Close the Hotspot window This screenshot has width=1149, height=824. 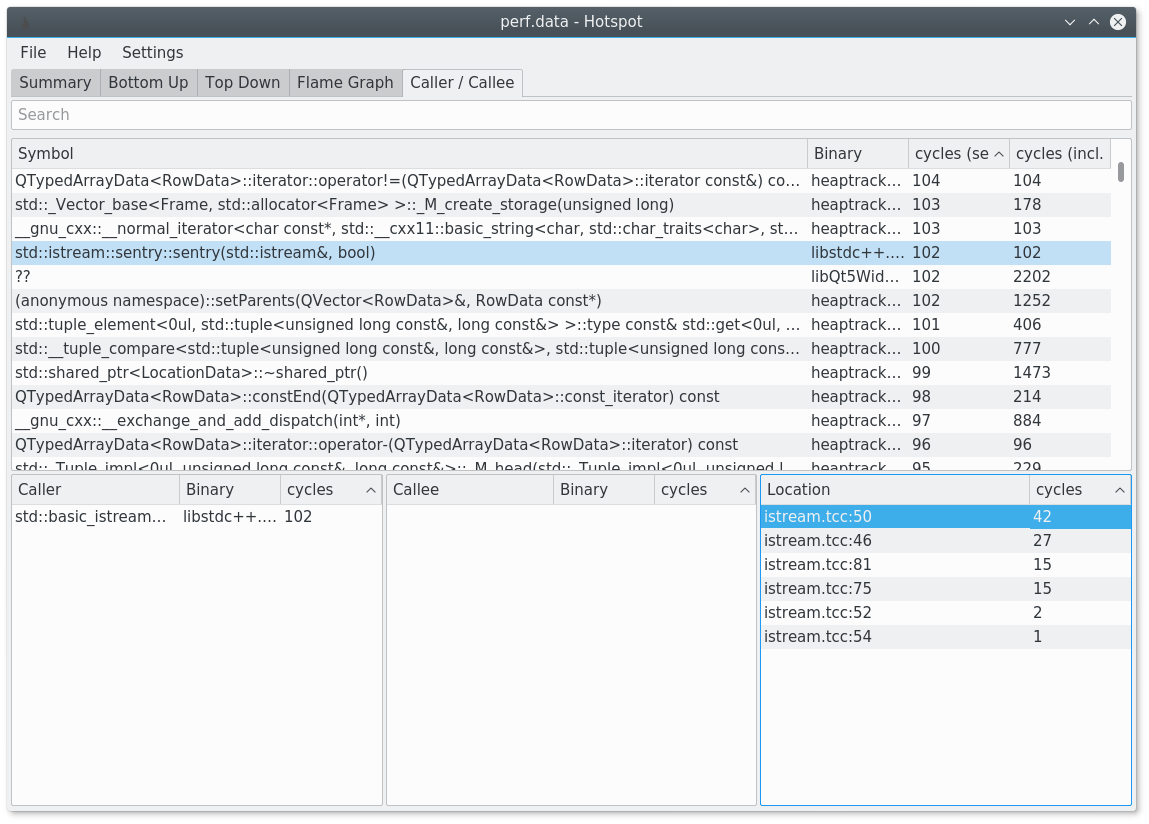point(1118,22)
